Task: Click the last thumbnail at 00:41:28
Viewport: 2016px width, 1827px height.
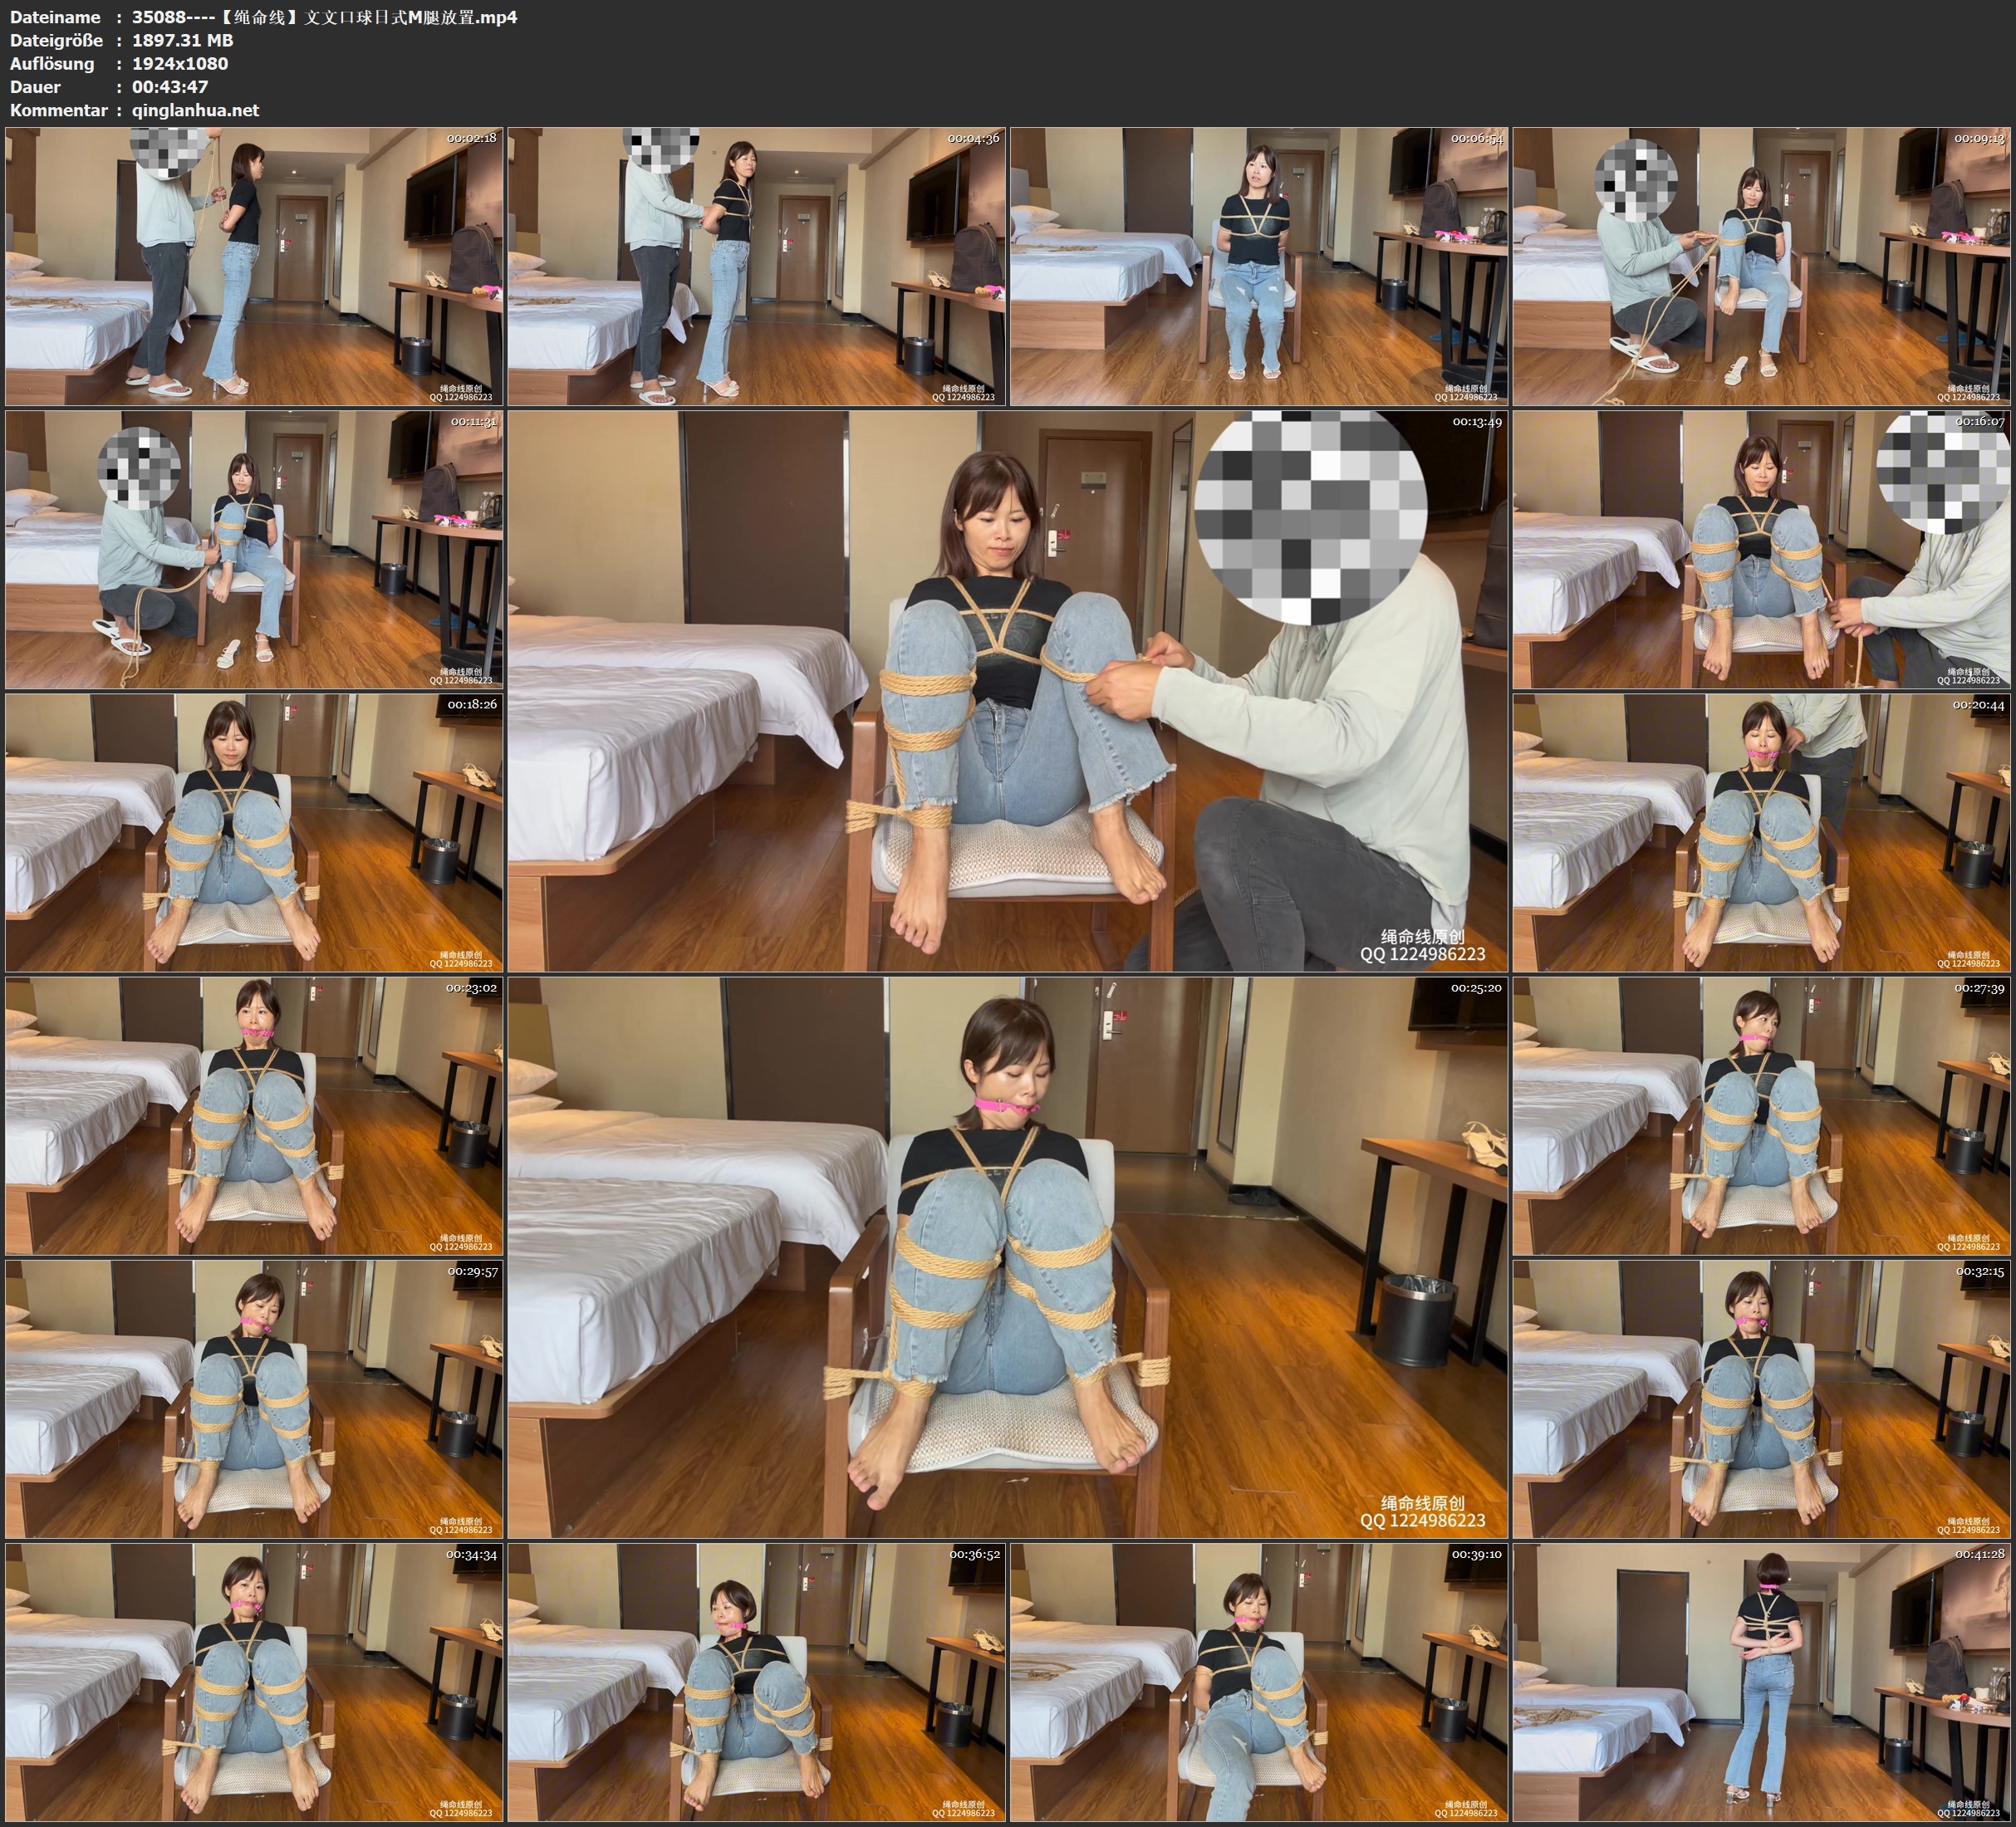Action: (x=1762, y=1683)
